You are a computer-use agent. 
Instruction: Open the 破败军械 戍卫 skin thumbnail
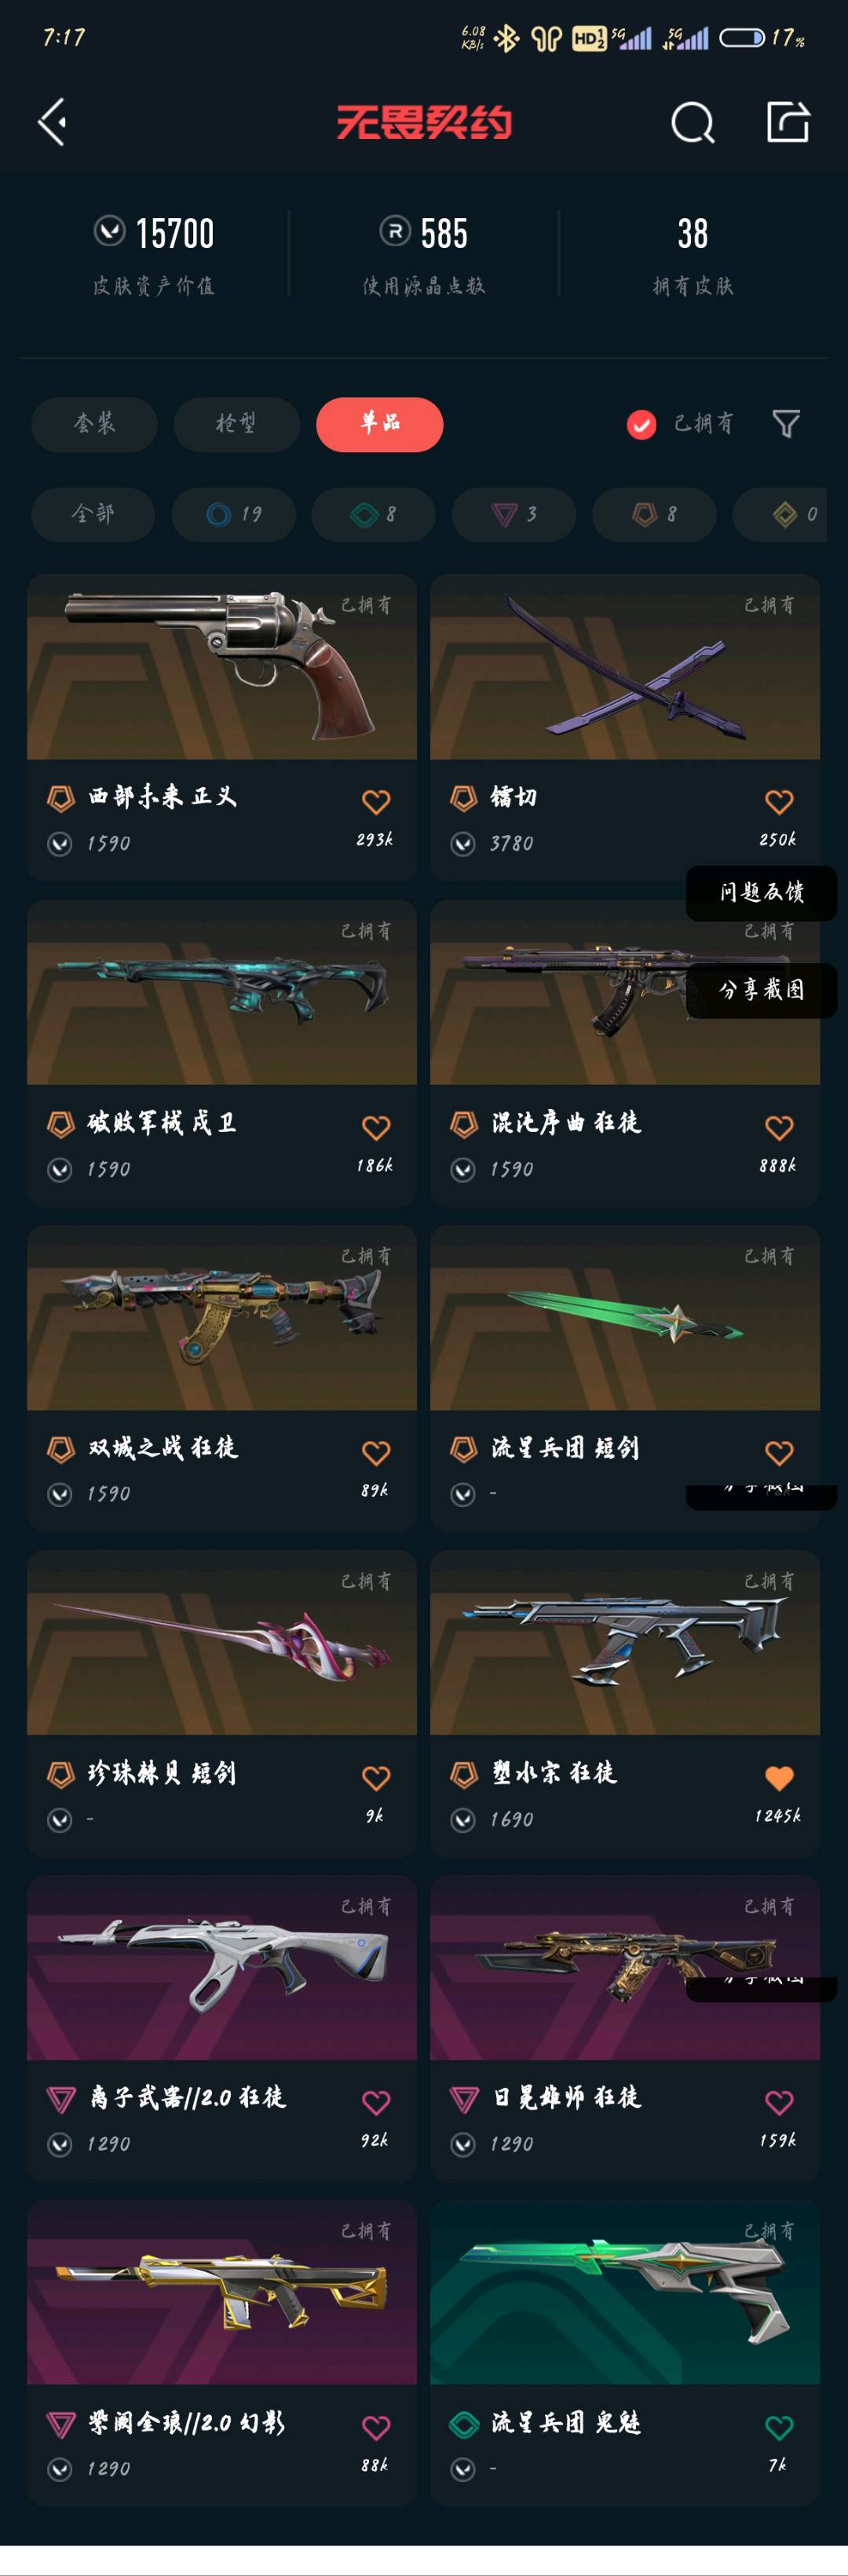pos(222,992)
